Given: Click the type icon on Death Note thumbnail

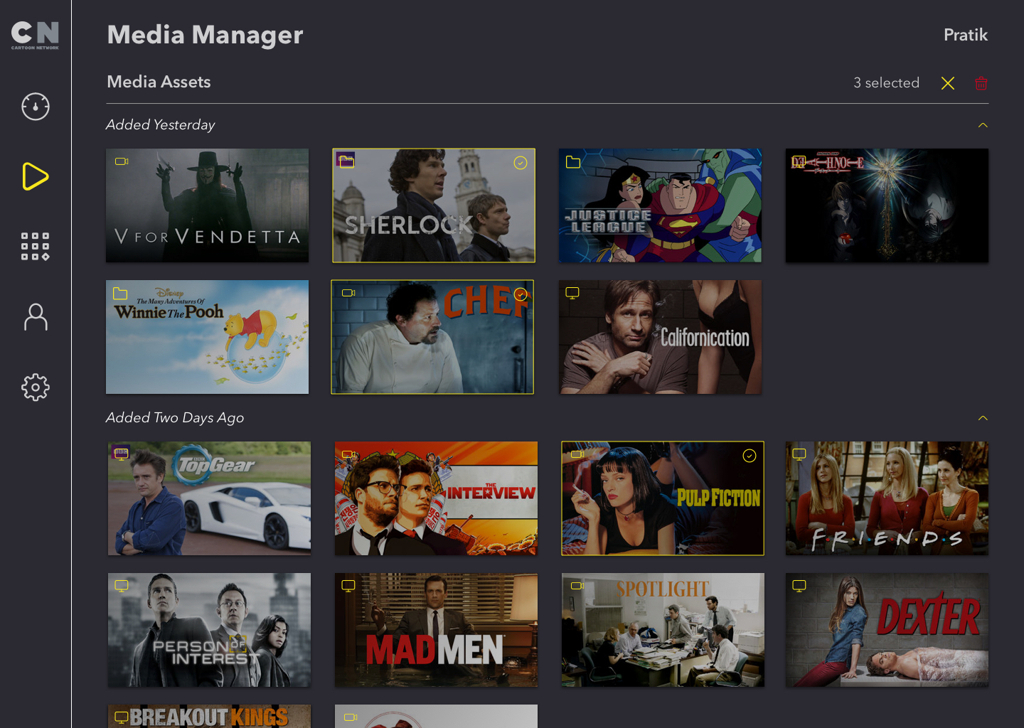Looking at the screenshot, I should click(798, 161).
